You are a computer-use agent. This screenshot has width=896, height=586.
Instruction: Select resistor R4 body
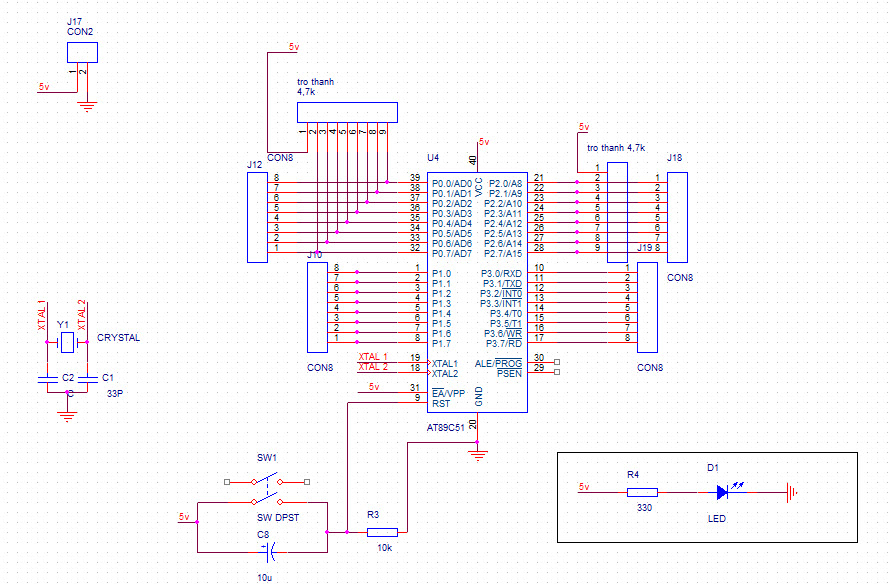(642, 492)
